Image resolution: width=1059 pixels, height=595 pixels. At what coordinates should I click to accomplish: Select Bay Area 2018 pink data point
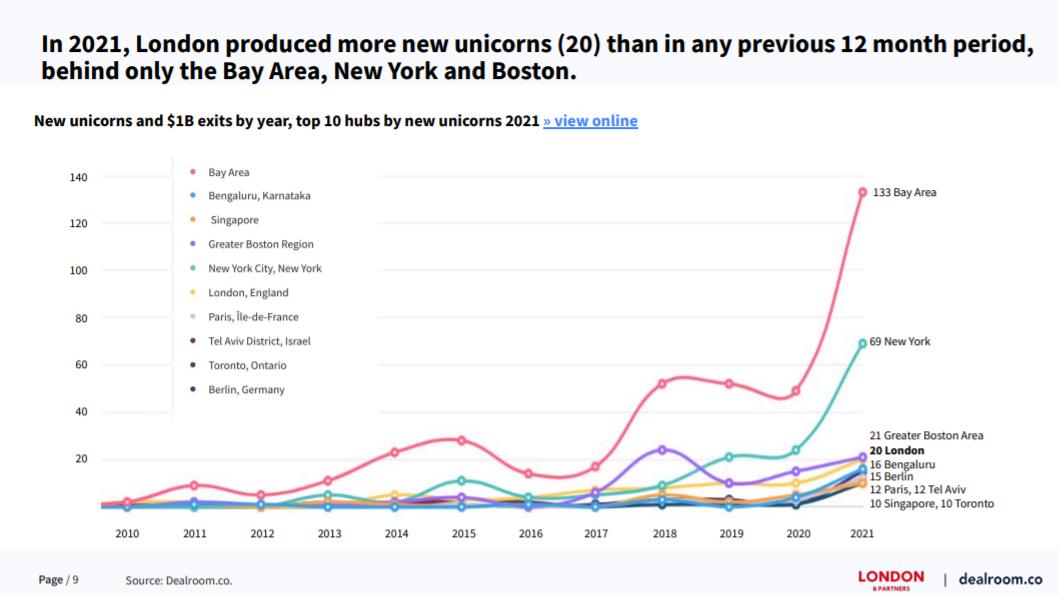(662, 383)
